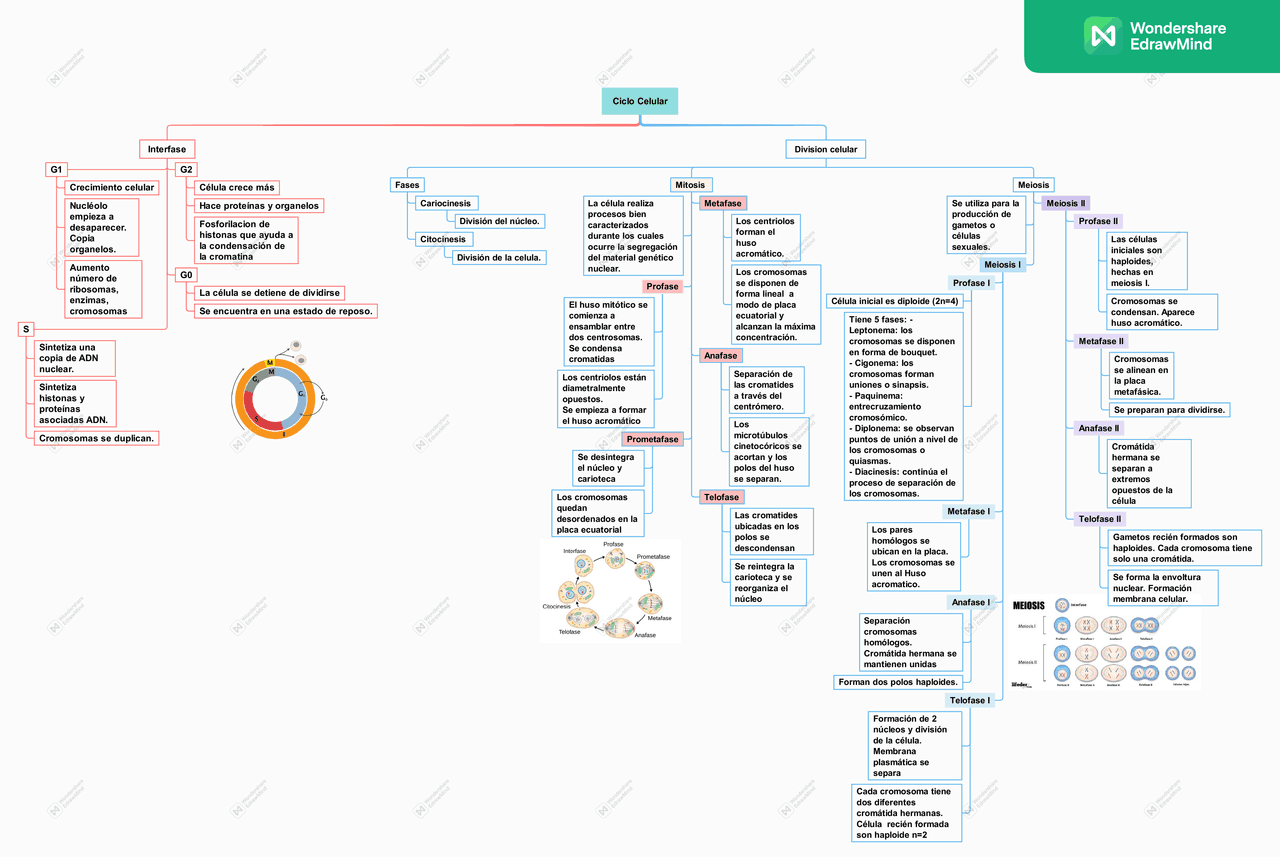Select the "Fases" node

pyautogui.click(x=408, y=185)
